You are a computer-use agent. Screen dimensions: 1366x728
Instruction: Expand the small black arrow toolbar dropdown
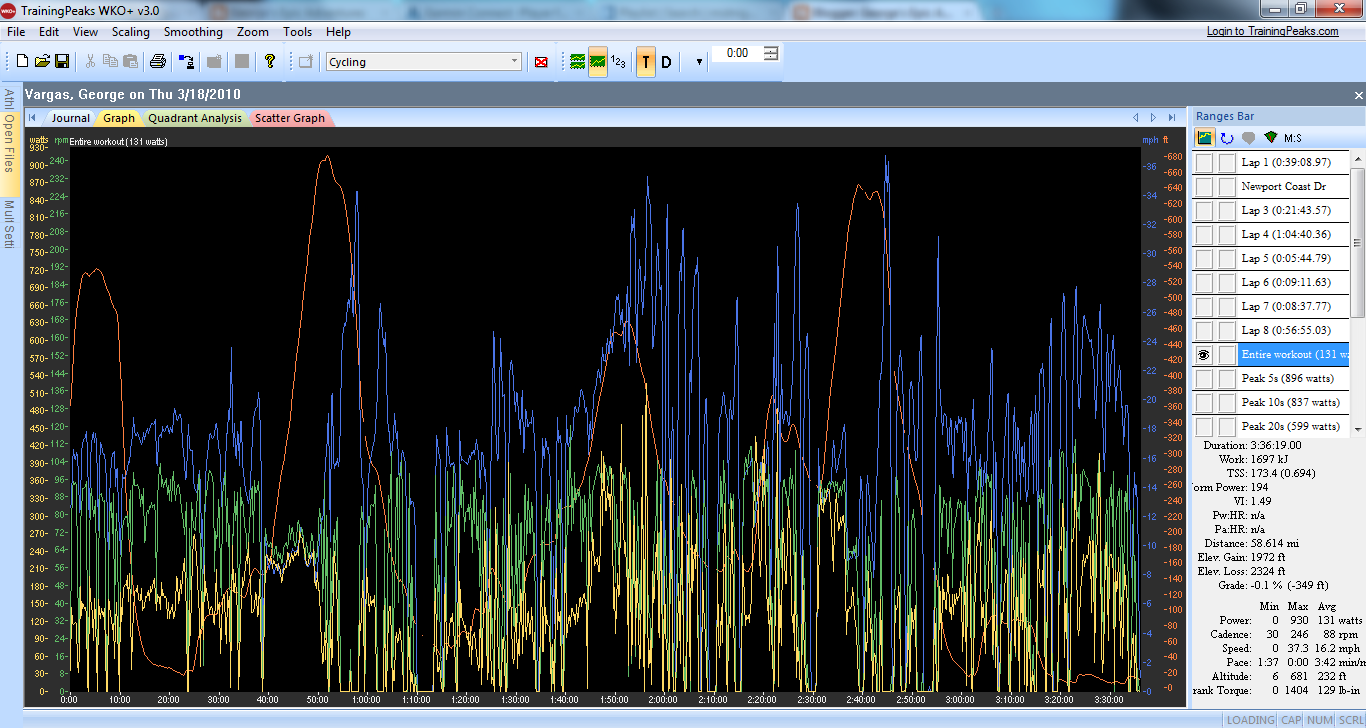(x=698, y=62)
